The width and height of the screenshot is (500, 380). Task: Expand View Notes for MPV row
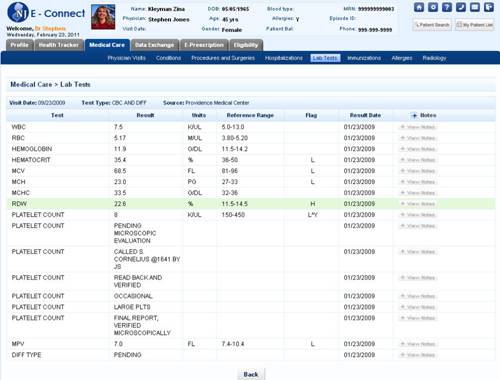pyautogui.click(x=418, y=344)
